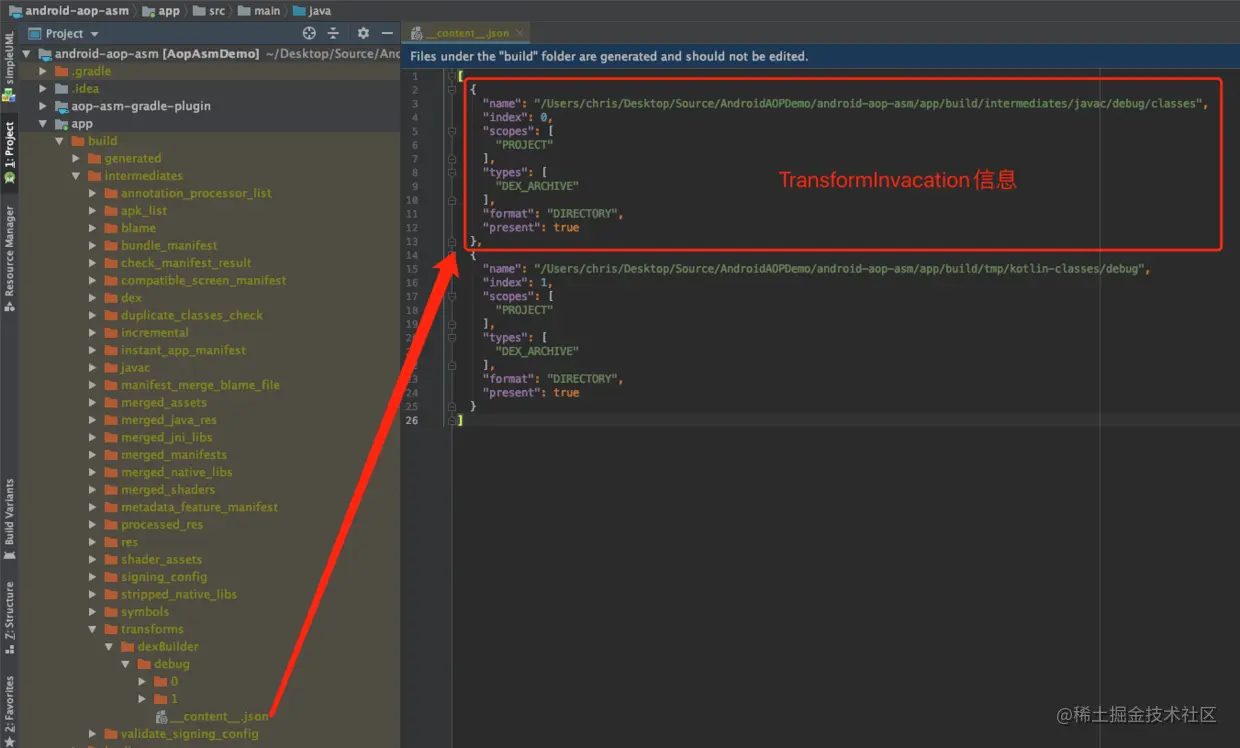The image size is (1240, 748).
Task: Select the merged_manifests folder
Action: (164, 455)
